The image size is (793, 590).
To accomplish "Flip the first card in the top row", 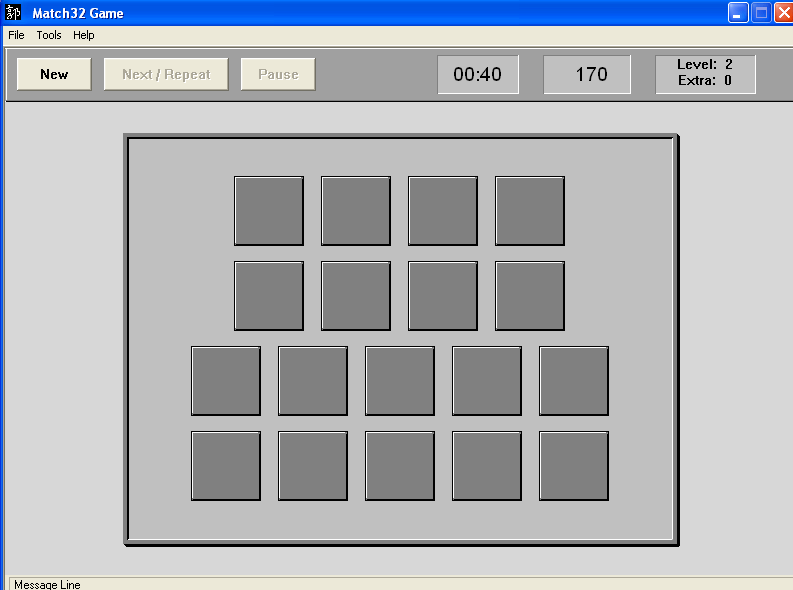I will 269,211.
